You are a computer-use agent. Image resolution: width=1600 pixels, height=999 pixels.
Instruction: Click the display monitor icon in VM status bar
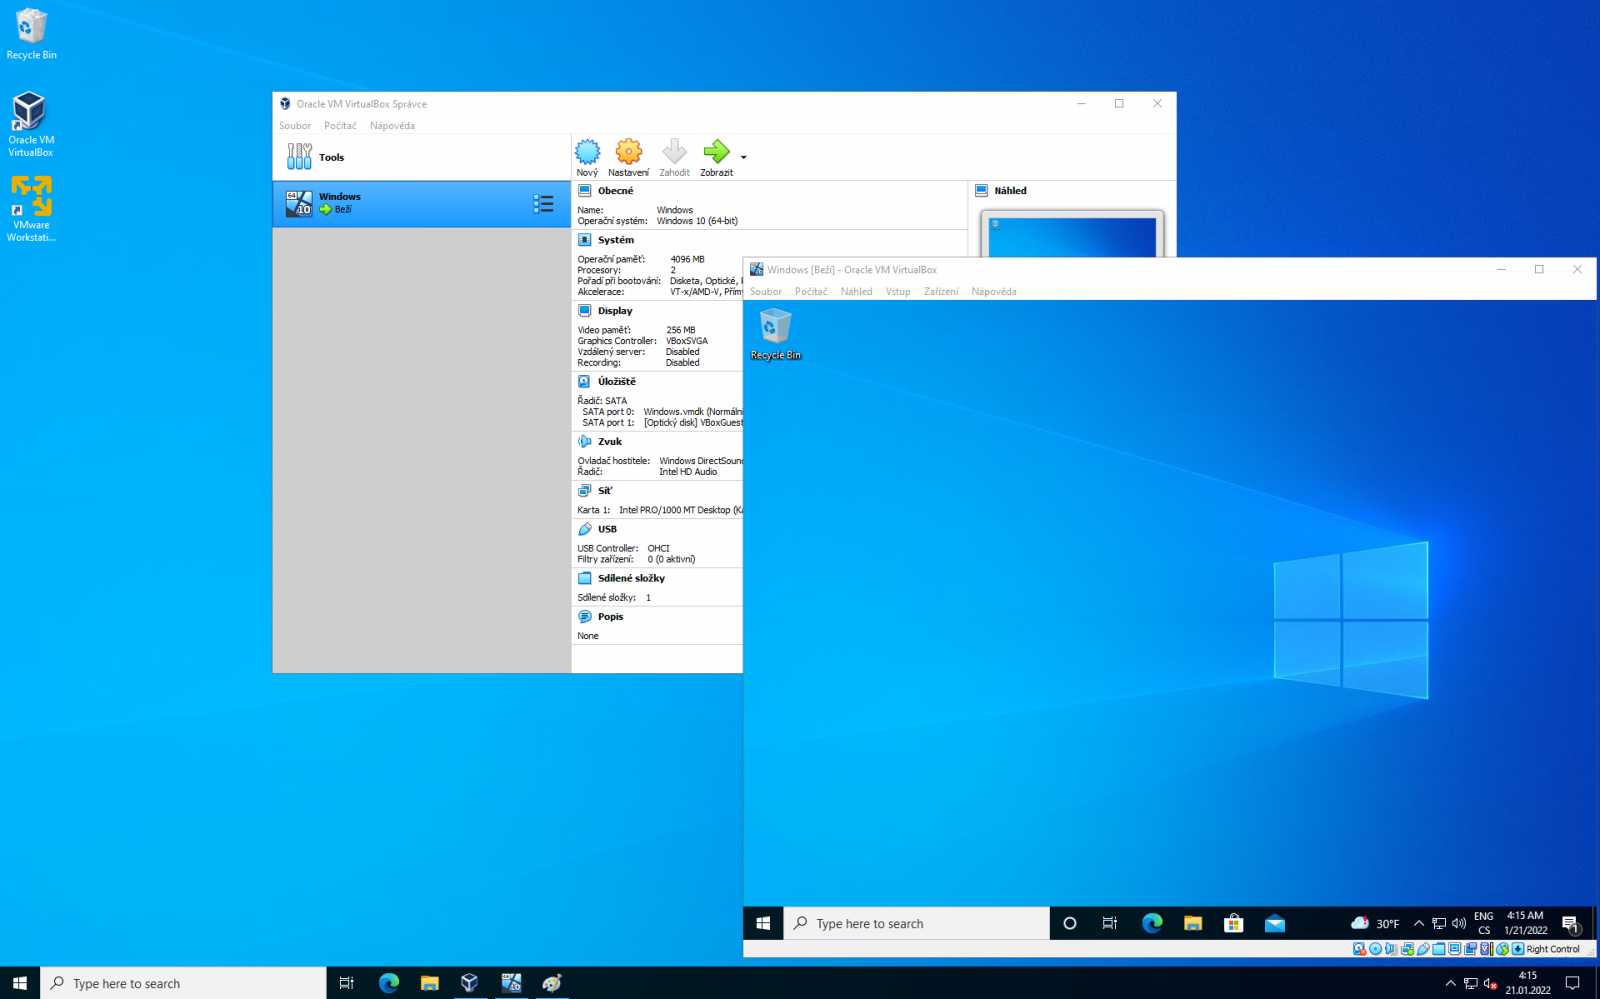[1455, 949]
